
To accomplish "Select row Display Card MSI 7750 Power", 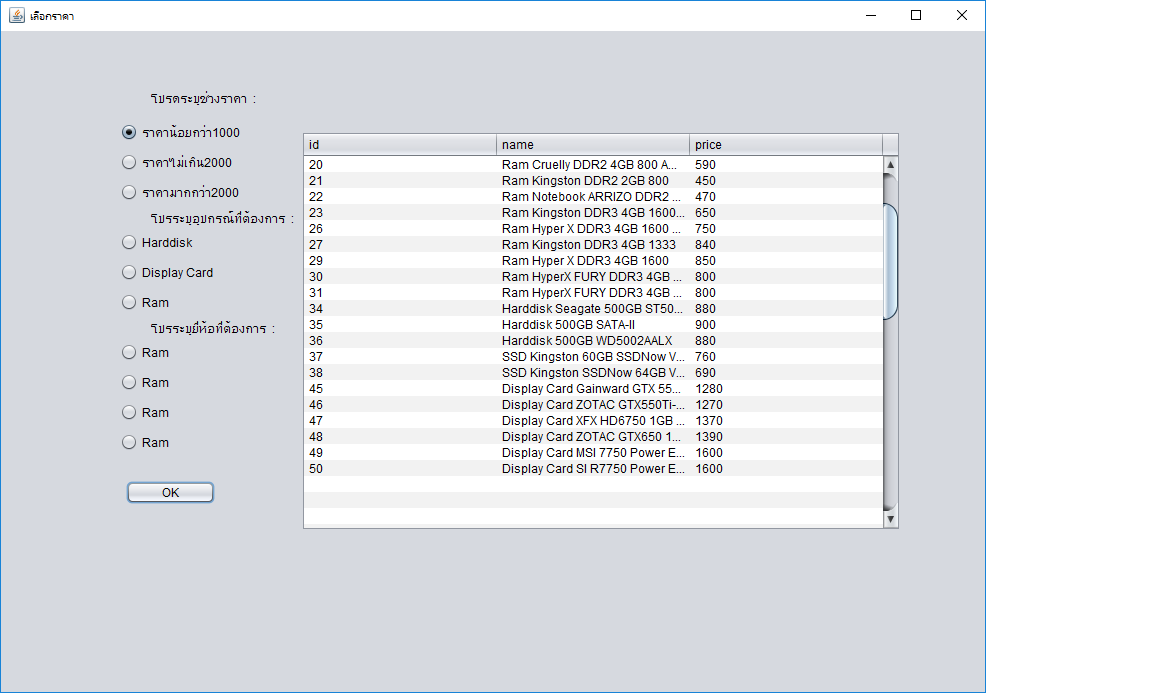I will click(x=593, y=453).
